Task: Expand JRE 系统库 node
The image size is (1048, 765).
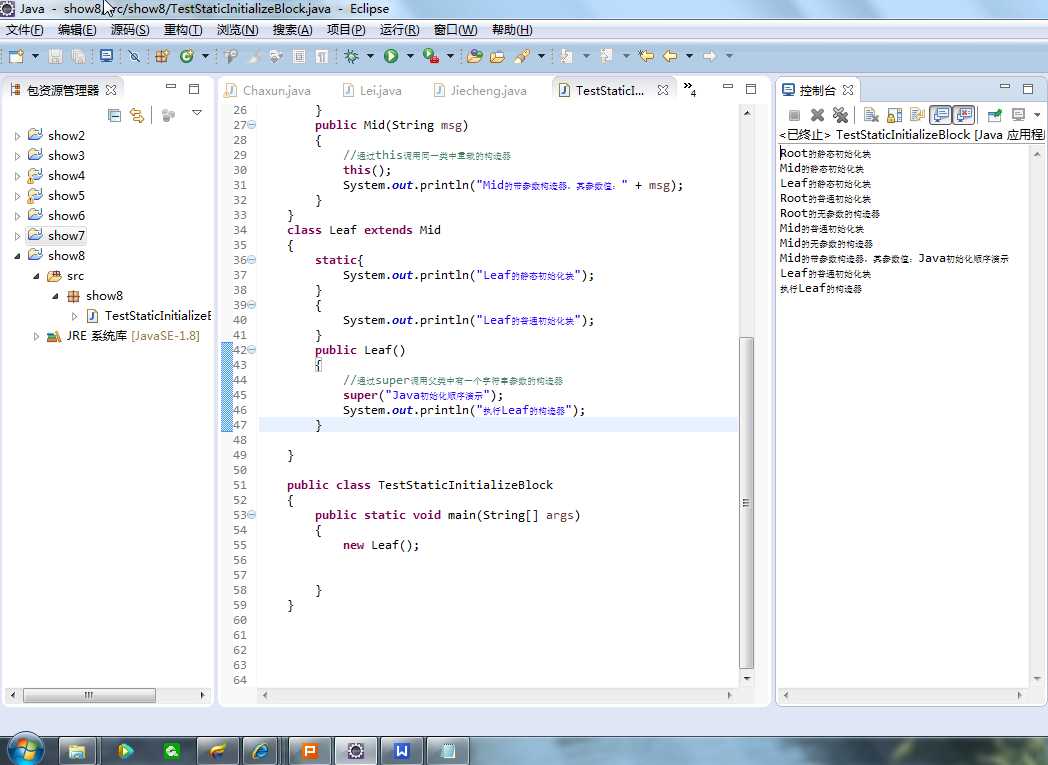Action: point(36,336)
